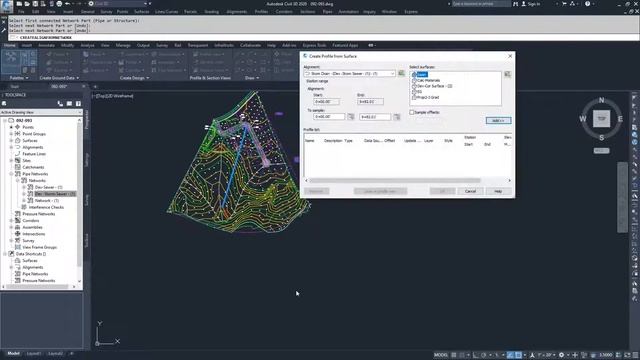The width and height of the screenshot is (640, 360).
Task: Click the Toolspace Panorama icon next to help
Action: point(69,104)
